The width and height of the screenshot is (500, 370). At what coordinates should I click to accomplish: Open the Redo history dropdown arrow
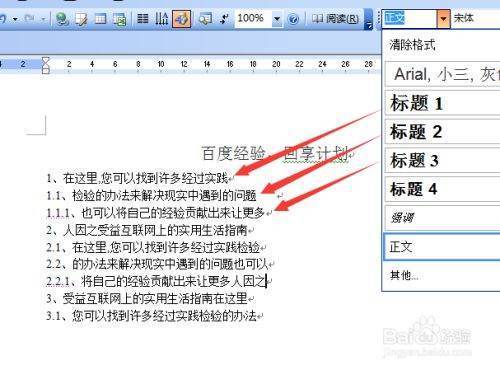43,19
